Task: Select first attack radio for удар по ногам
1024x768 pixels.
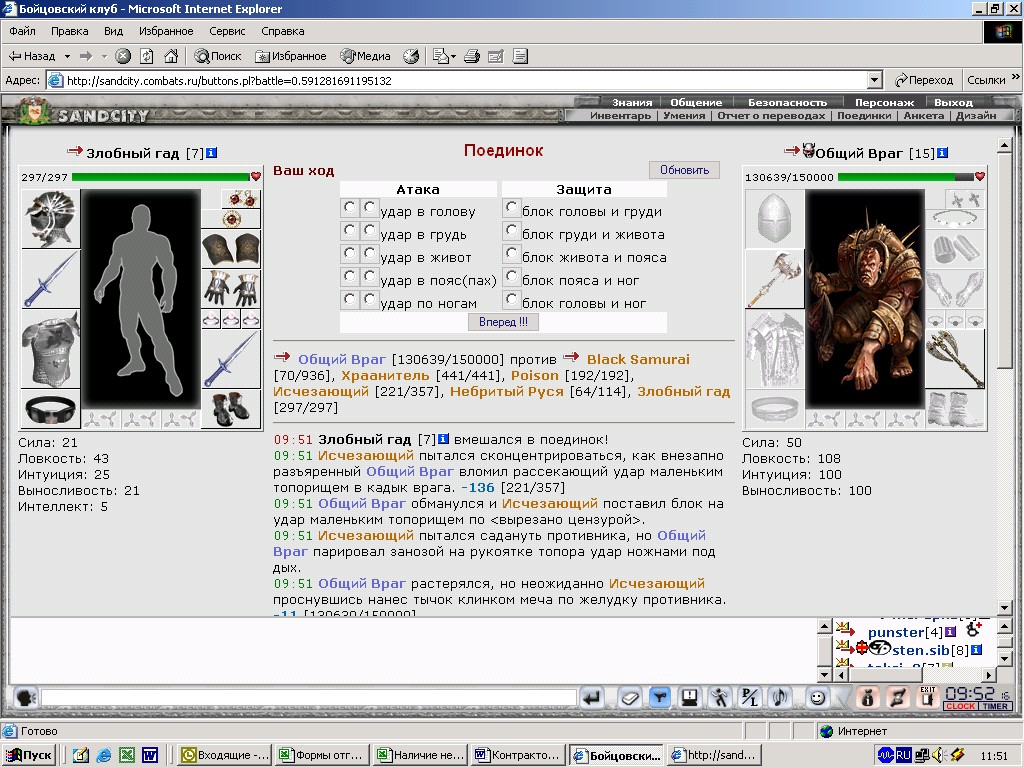Action: [349, 298]
